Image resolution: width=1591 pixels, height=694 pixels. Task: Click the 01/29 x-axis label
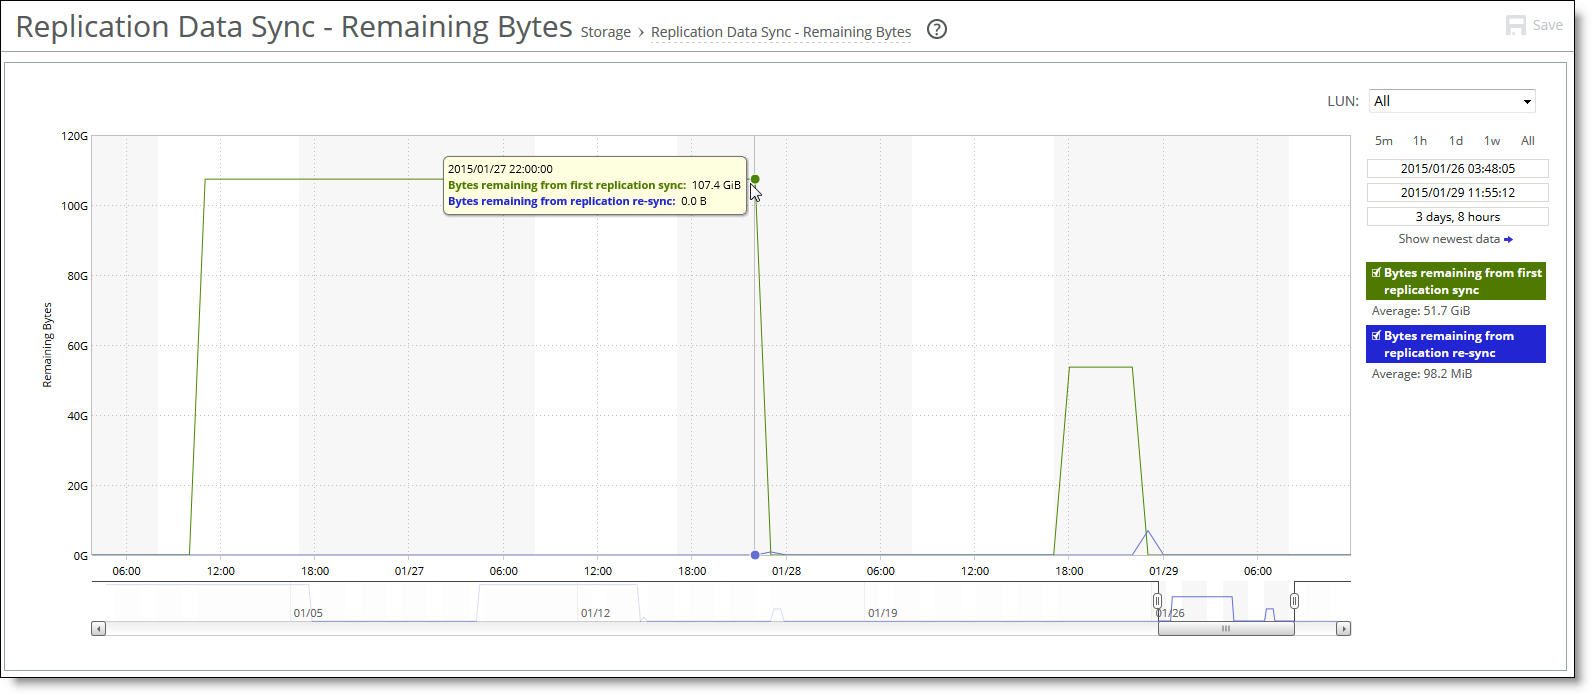1163,571
